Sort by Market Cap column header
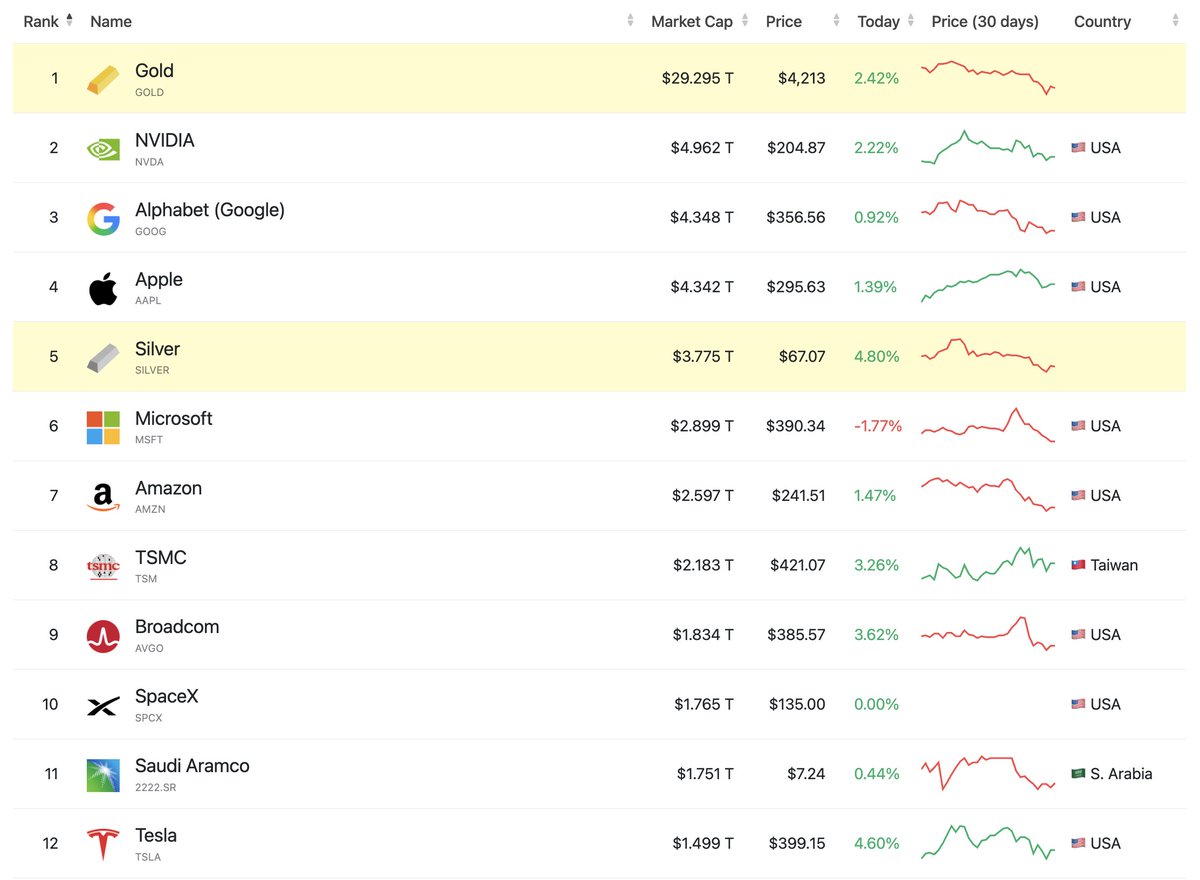Screen dimensions: 1200x880 click(692, 21)
